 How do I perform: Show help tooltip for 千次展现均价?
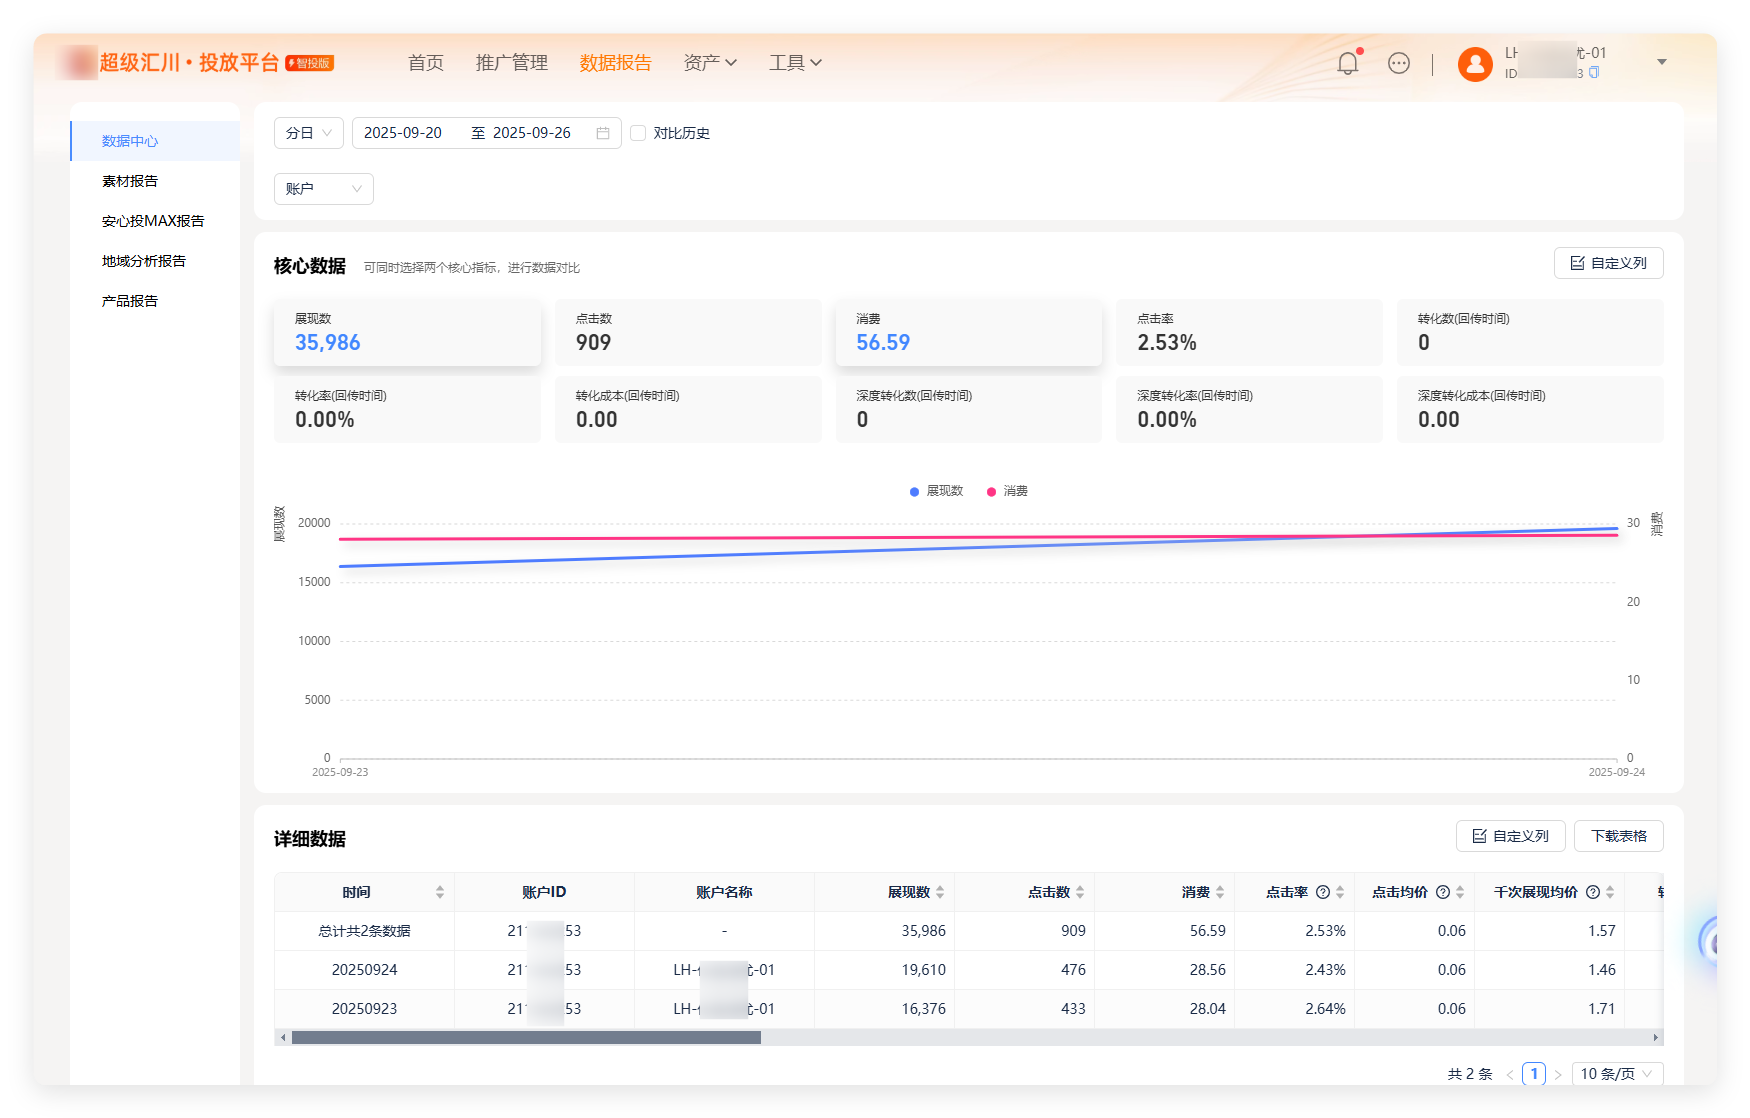(x=1593, y=892)
